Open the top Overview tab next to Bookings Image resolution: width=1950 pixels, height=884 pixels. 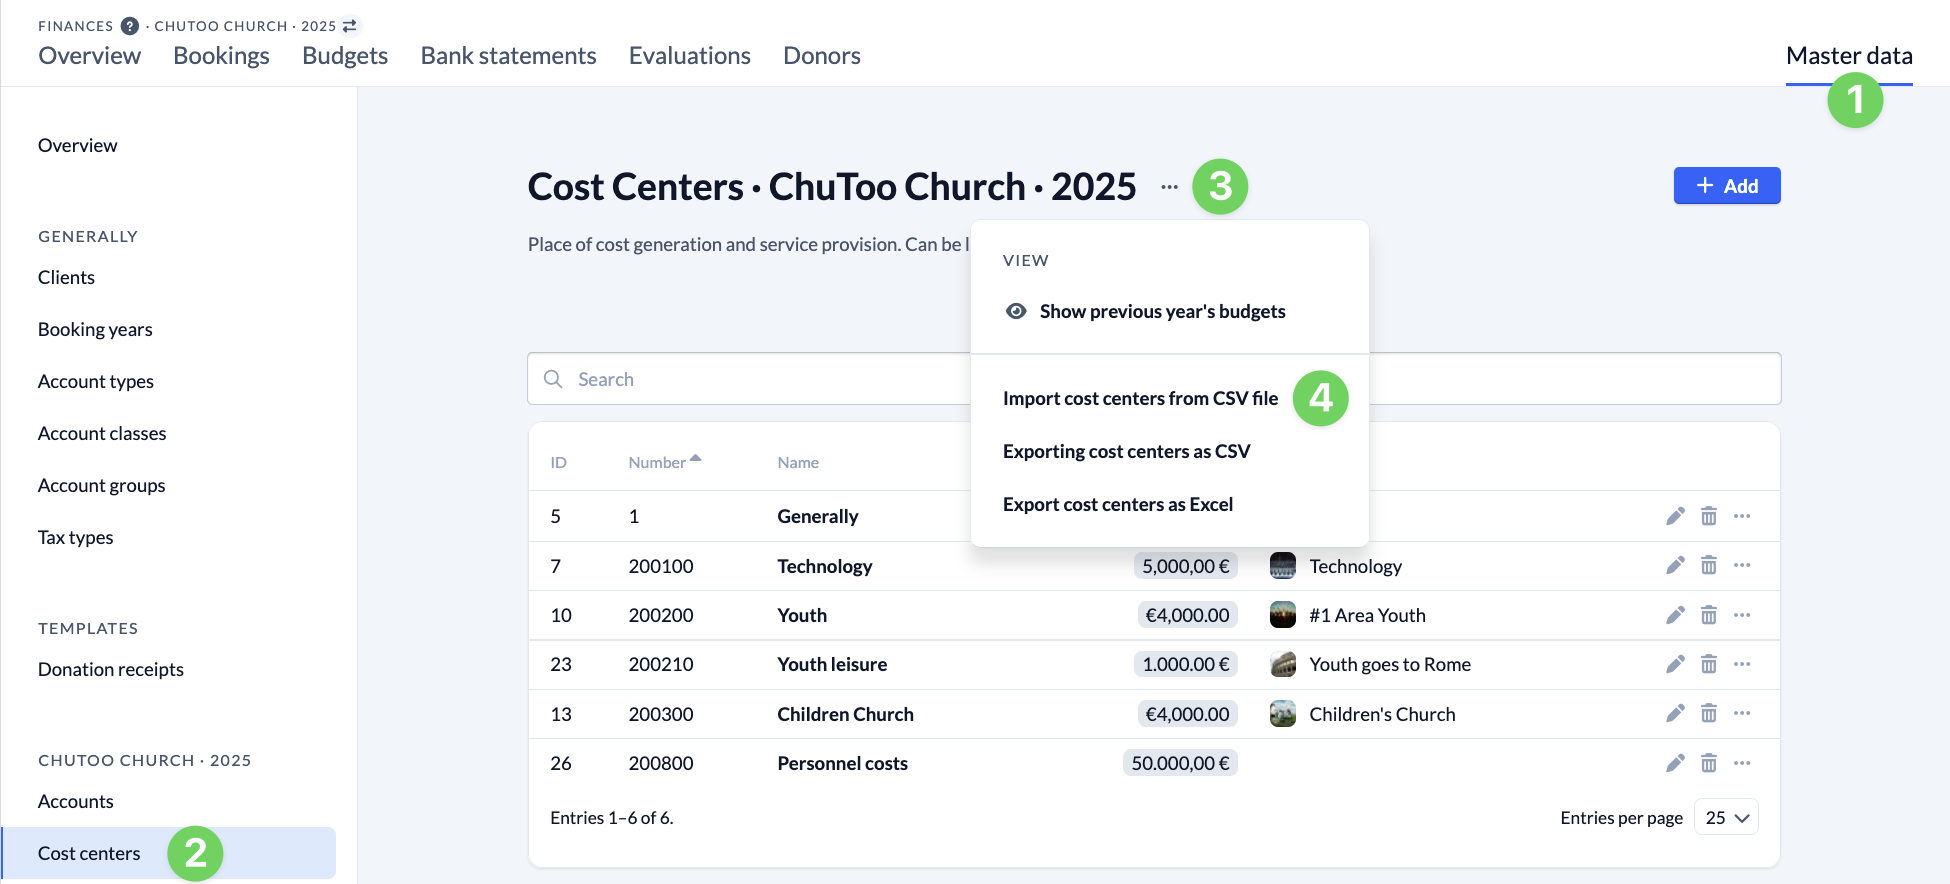click(89, 56)
